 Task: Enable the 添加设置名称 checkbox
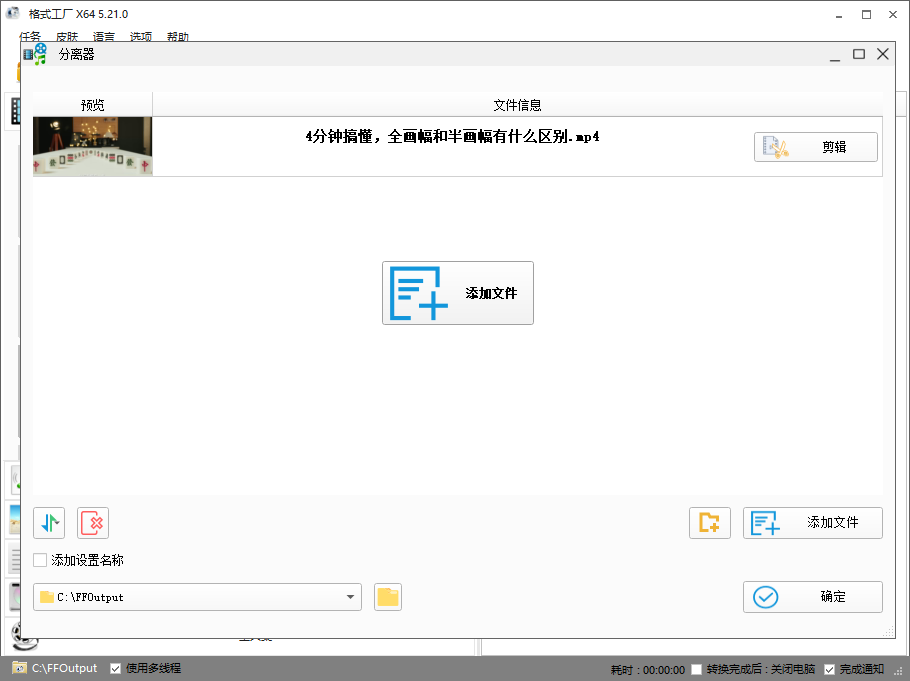[x=39, y=560]
